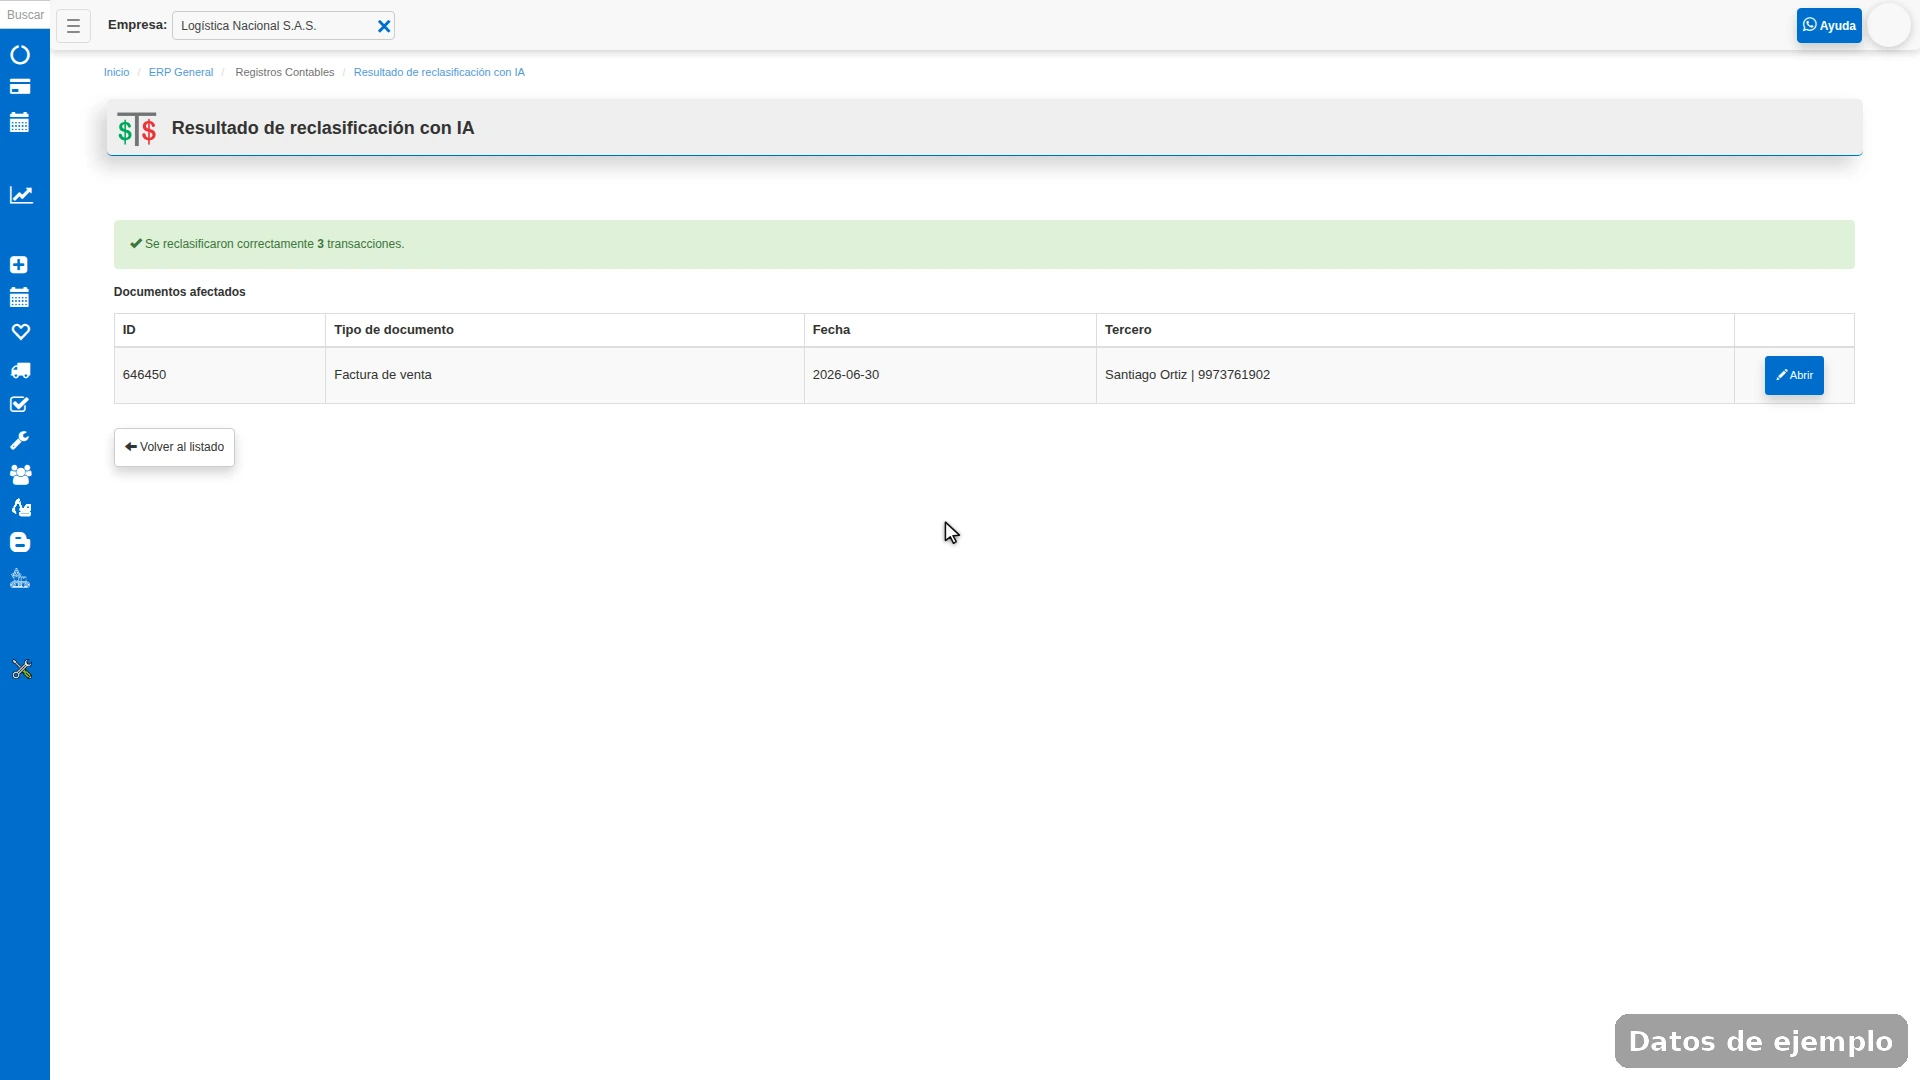Screen dimensions: 1920x1080
Task: Open the Resultado de reclasificación breadcrumb
Action: [439, 72]
